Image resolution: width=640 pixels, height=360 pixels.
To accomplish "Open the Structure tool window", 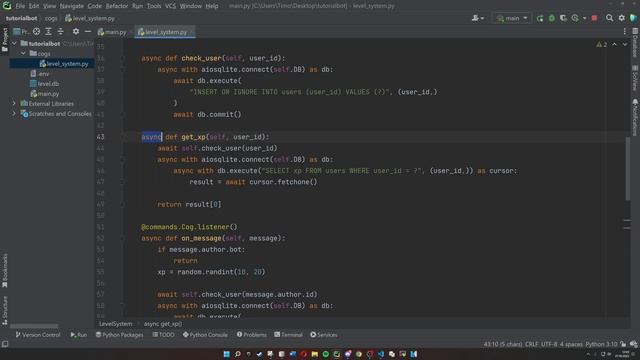I will pyautogui.click(x=5, y=311).
